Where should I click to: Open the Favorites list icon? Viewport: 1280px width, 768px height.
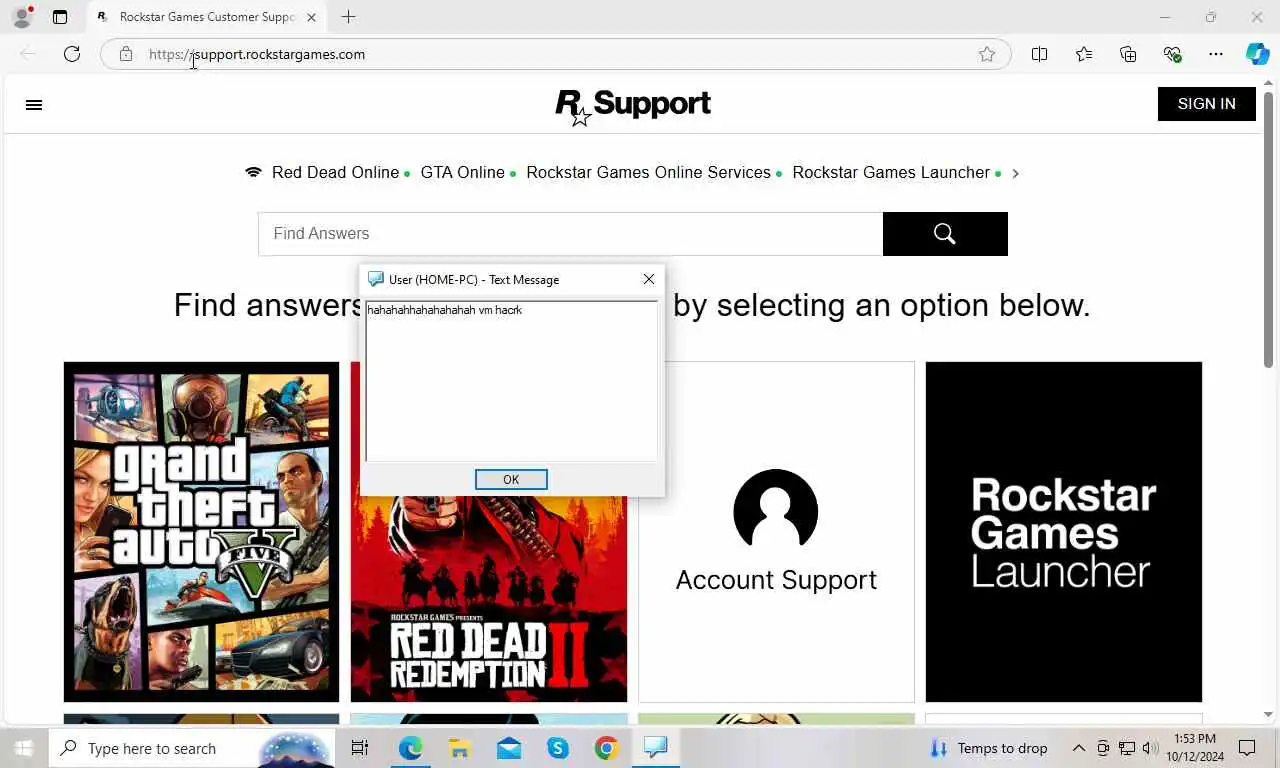1084,54
